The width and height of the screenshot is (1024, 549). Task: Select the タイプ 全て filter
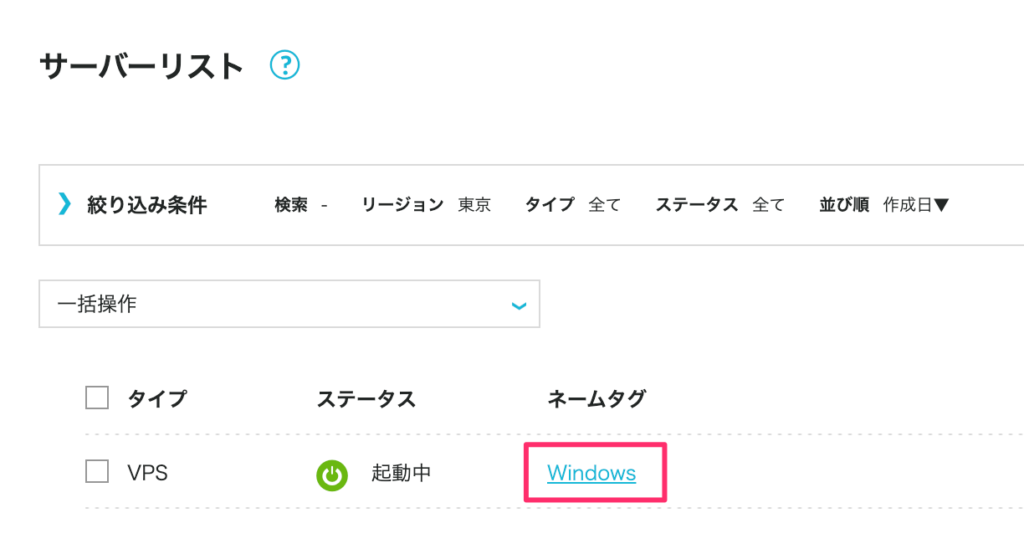click(573, 205)
